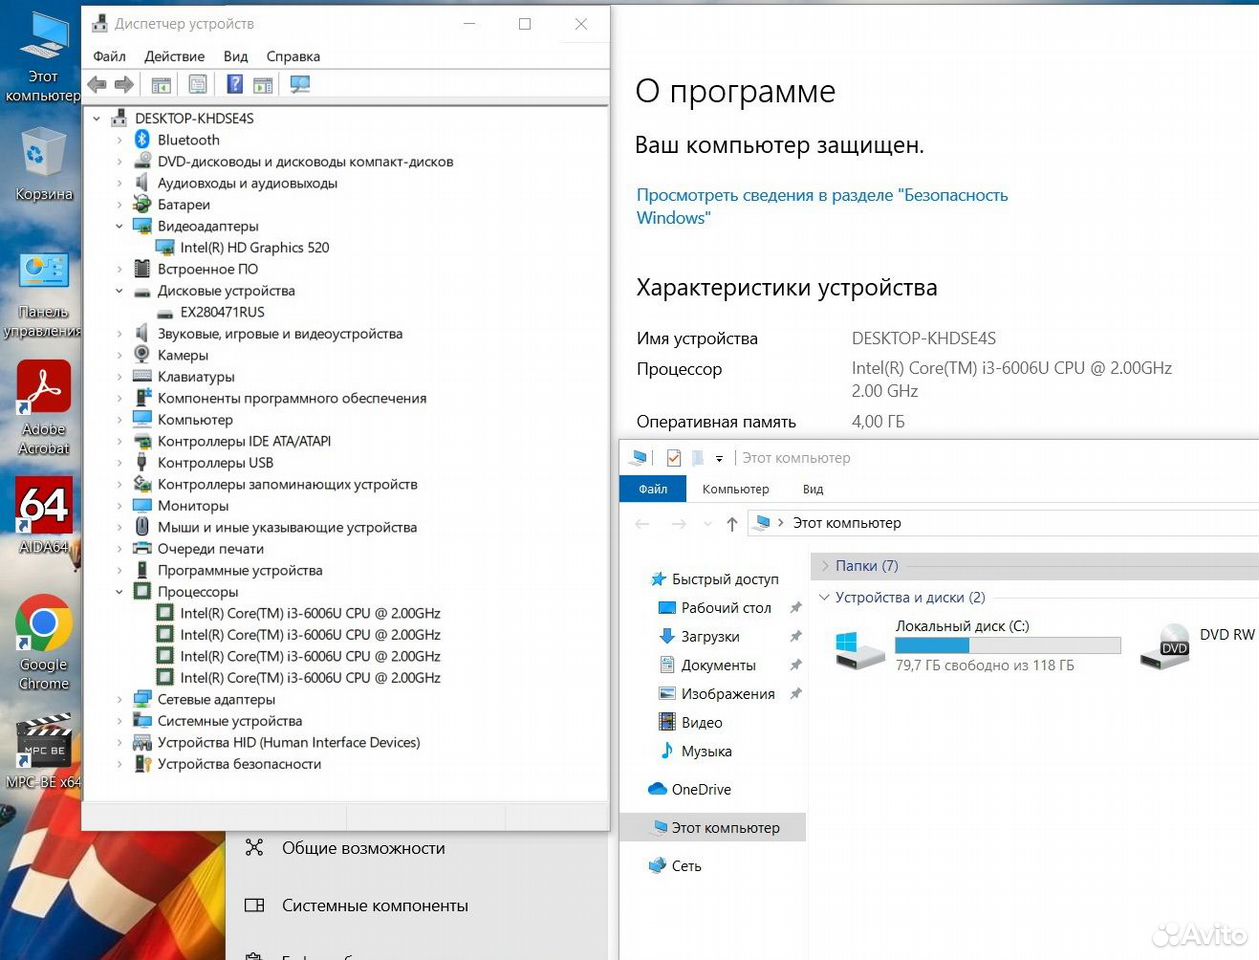The width and height of the screenshot is (1259, 960).
Task: Click Контроллеры IDE ATA/ATAPI icon
Action: pyautogui.click(x=142, y=441)
